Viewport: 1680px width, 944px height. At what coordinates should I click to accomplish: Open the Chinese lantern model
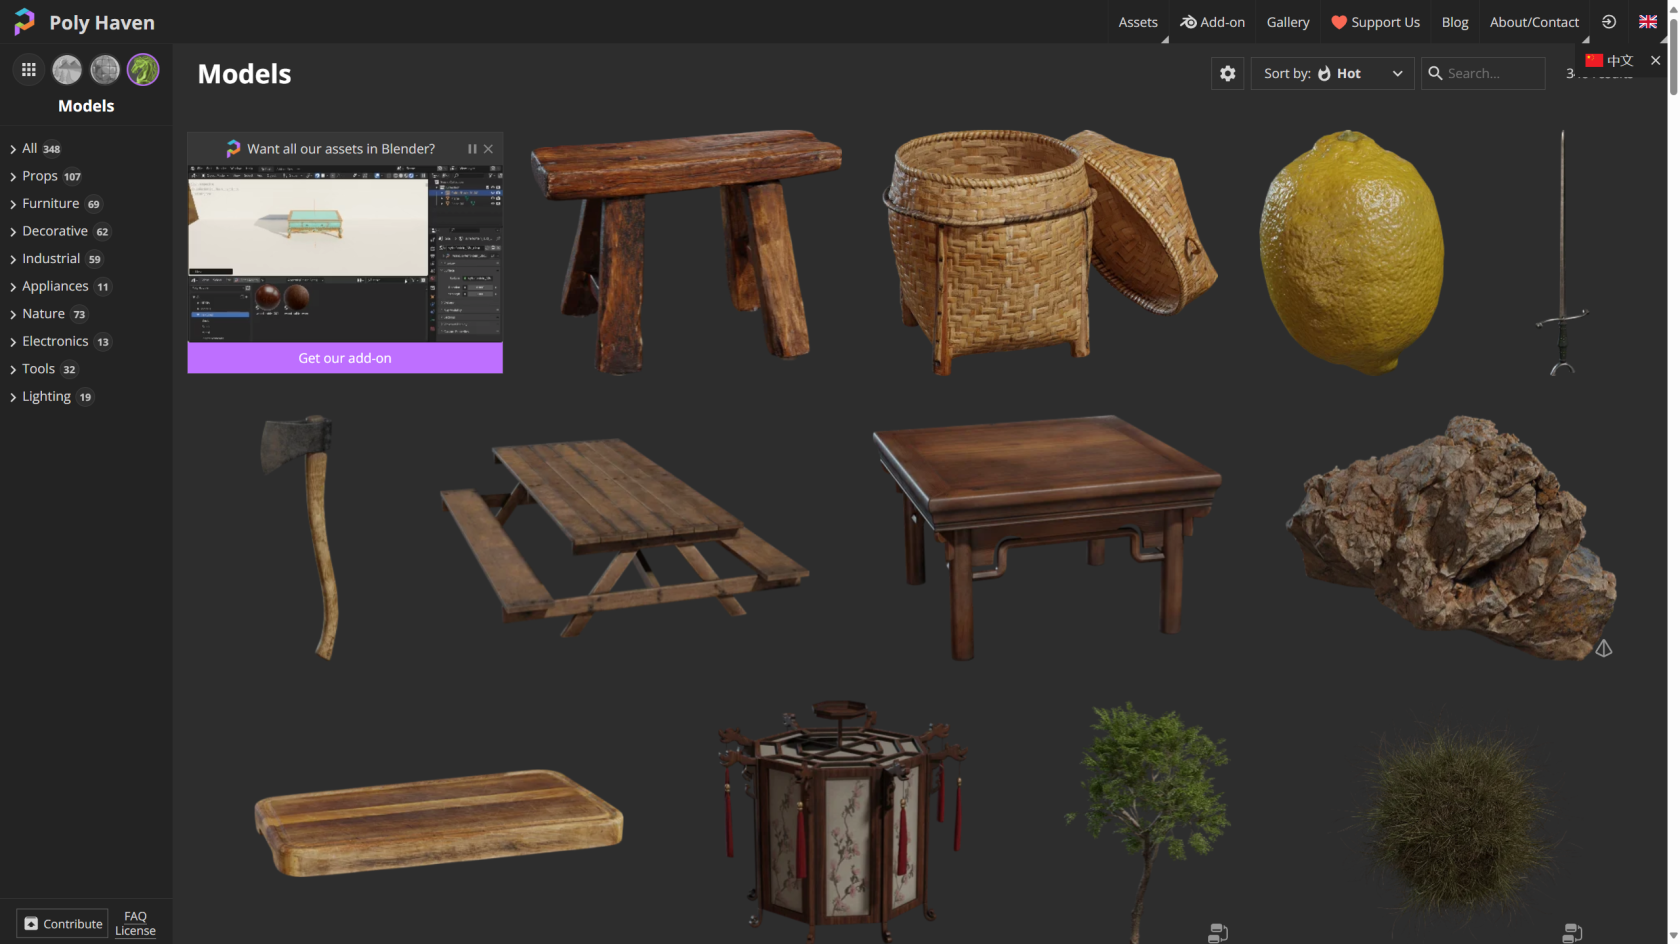click(842, 822)
